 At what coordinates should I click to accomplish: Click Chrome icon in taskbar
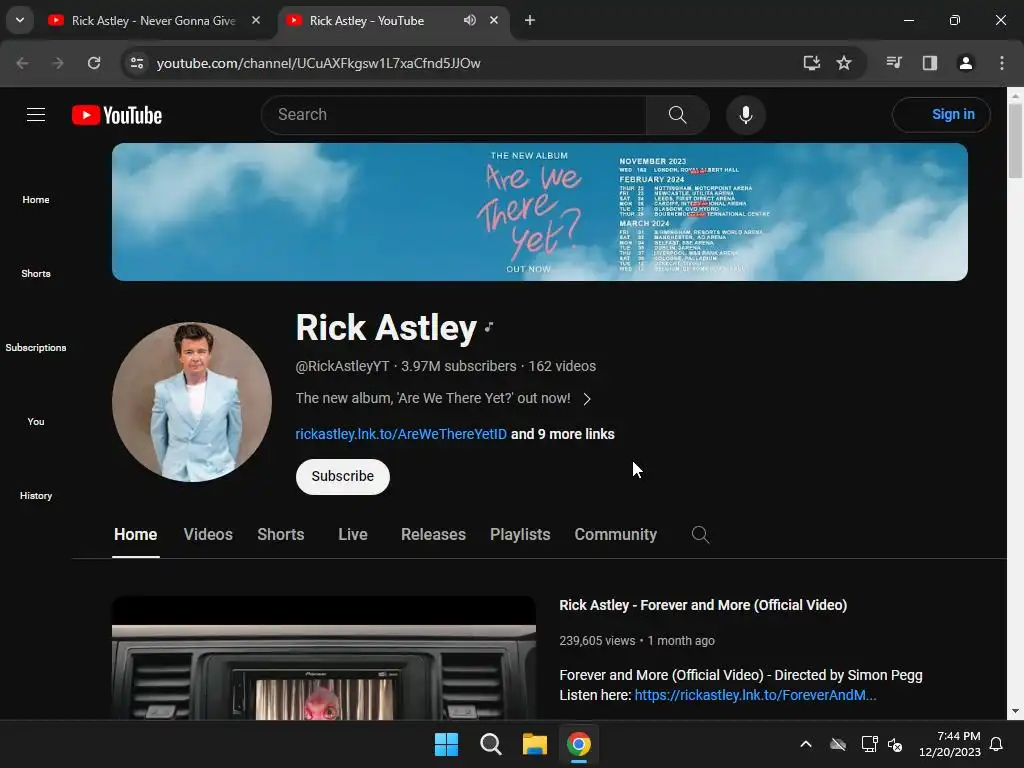[x=579, y=744]
